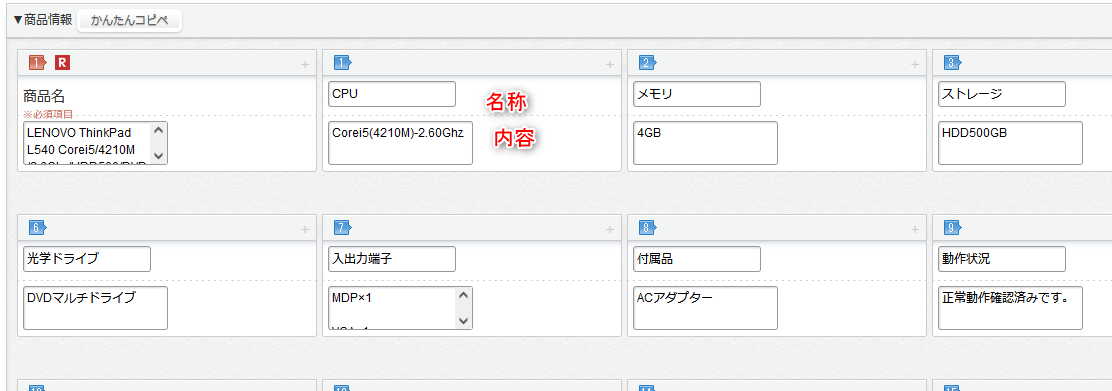Click the ACアダプター content text area
This screenshot has height=391, width=1112.
pyautogui.click(x=706, y=308)
